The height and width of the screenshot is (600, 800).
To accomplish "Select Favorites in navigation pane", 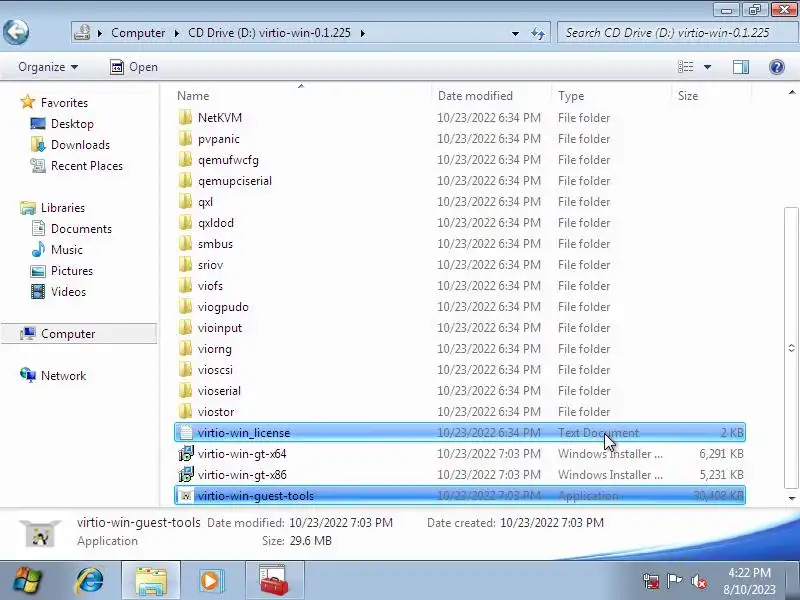I will pos(54,103).
